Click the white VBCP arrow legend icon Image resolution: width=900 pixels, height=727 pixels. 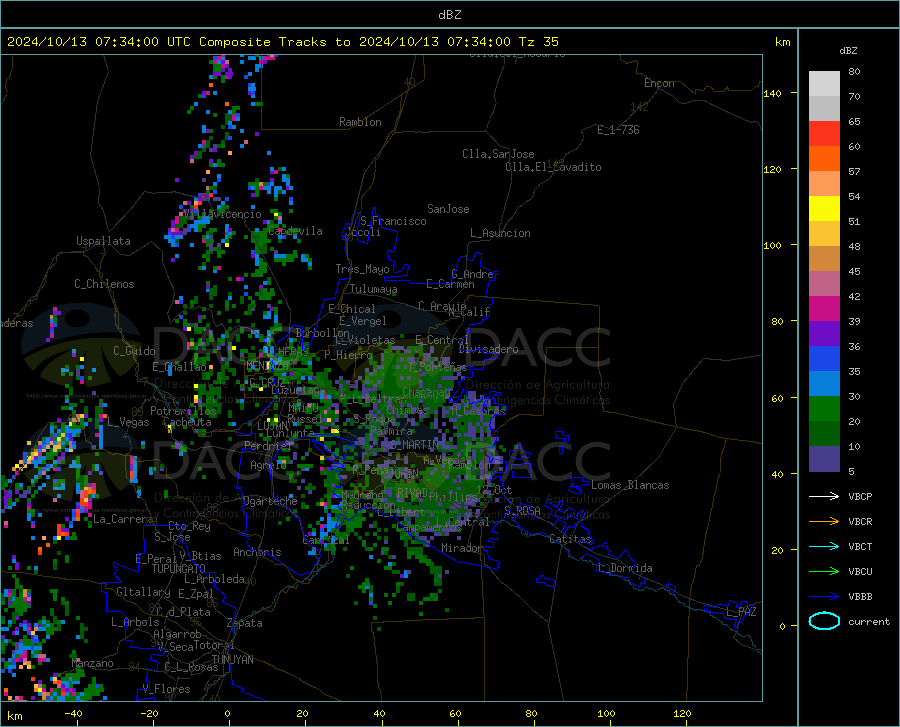pyautogui.click(x=824, y=496)
